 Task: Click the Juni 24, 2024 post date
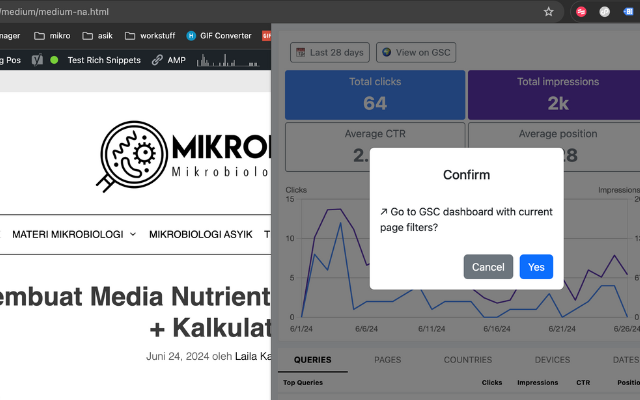click(178, 356)
